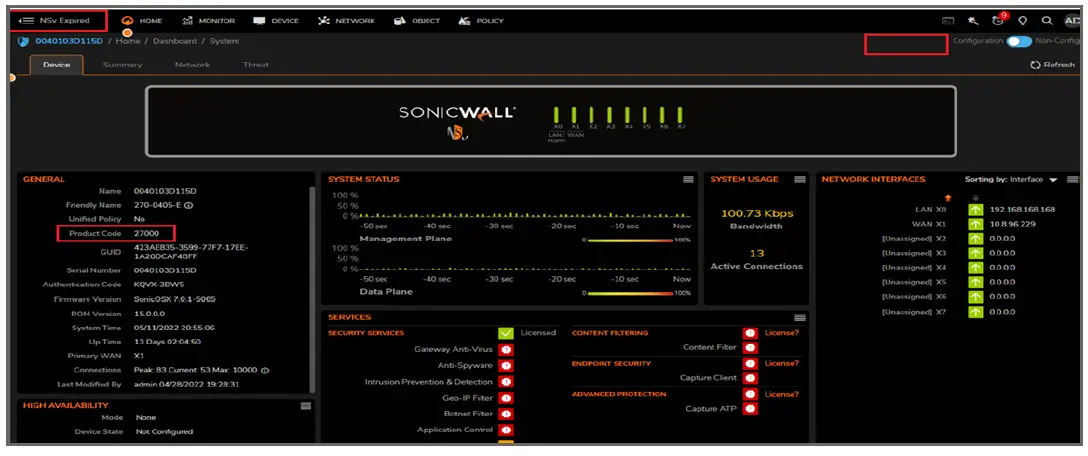Click the red alert icon next to Geo-IP Filter
The height and width of the screenshot is (456, 1088).
506,398
